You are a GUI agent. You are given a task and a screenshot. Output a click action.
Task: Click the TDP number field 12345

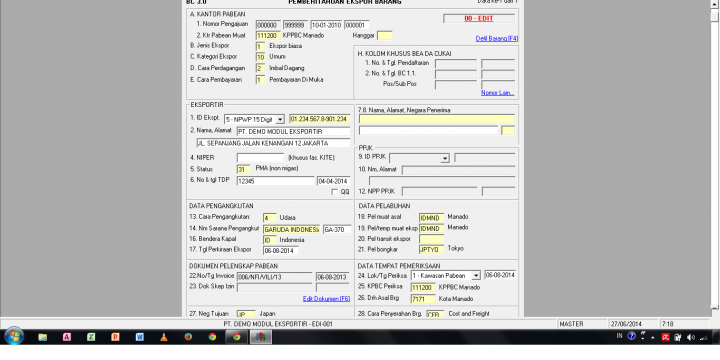276,181
